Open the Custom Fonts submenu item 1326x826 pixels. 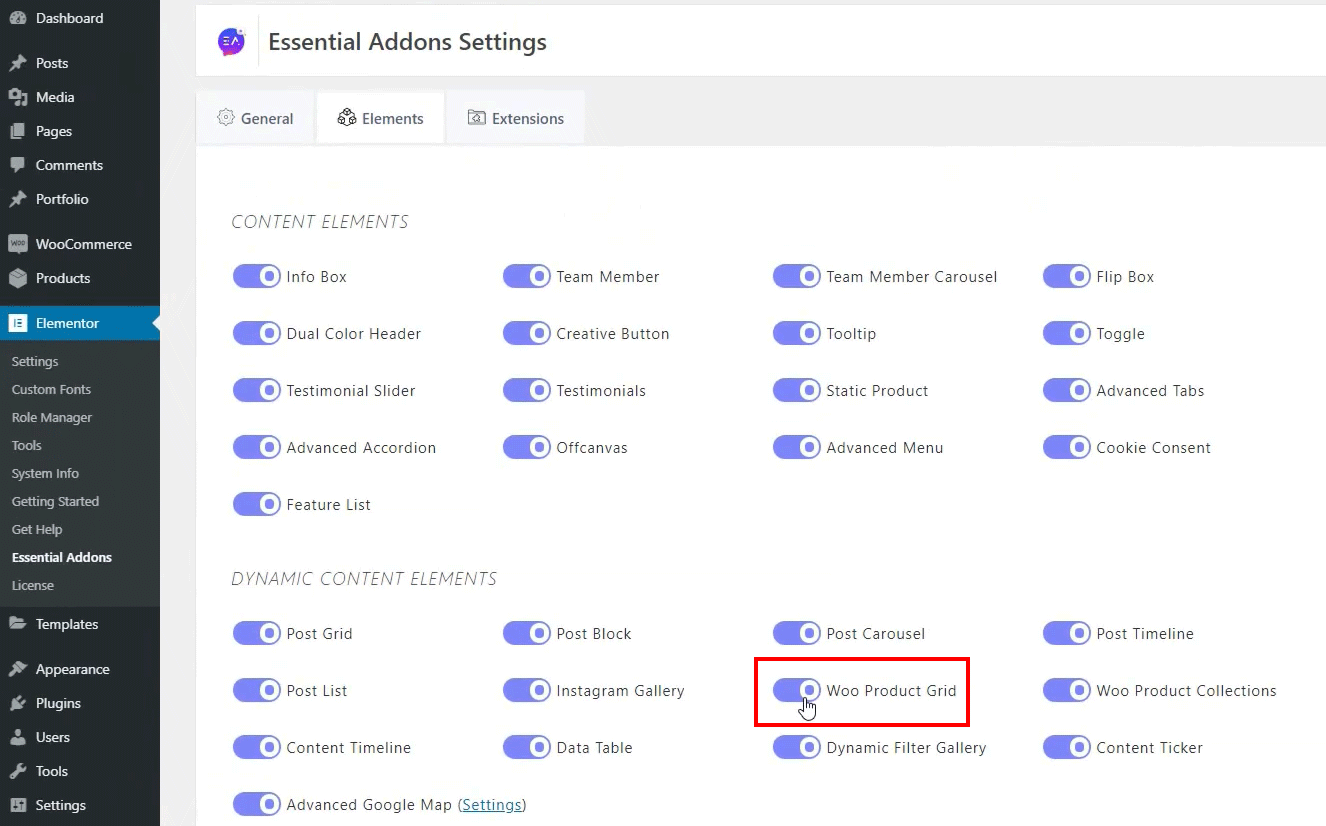[51, 389]
